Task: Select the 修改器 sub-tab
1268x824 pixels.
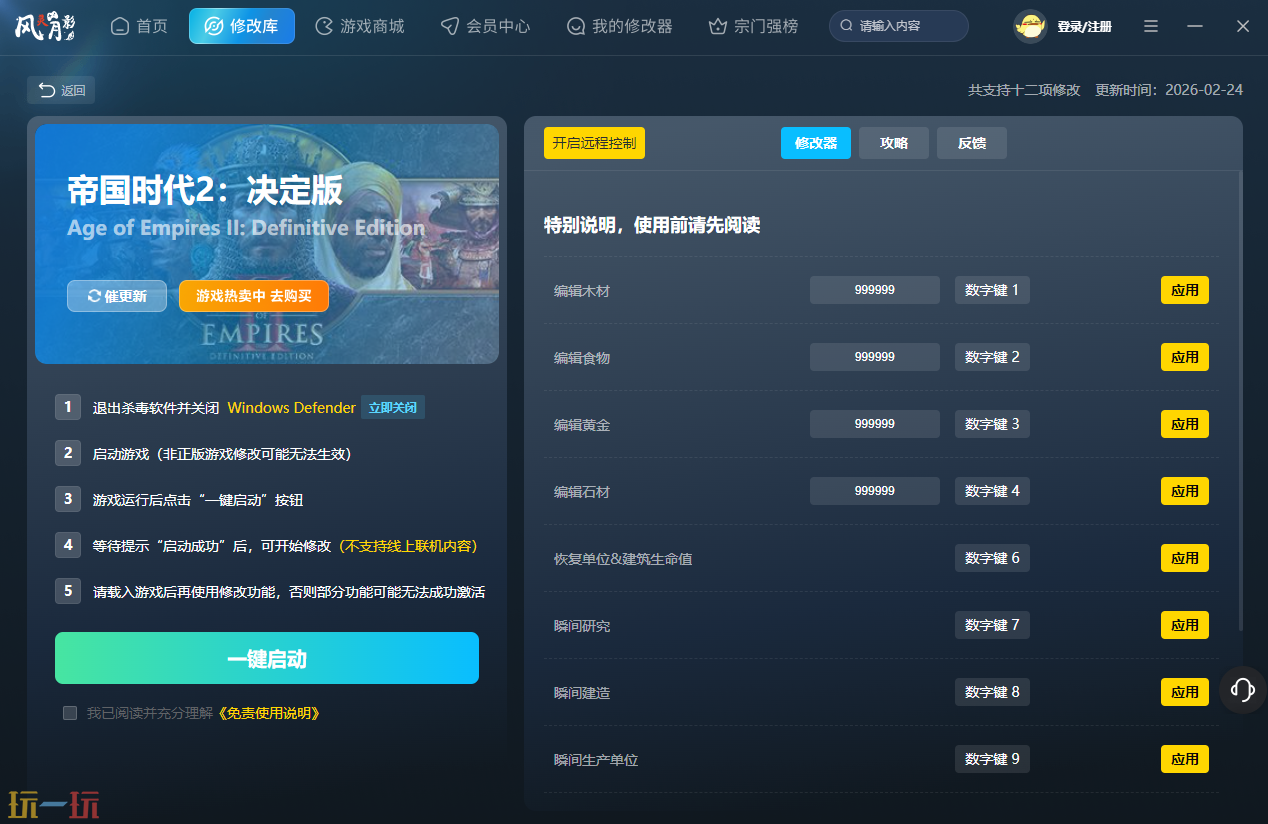Action: click(x=816, y=143)
